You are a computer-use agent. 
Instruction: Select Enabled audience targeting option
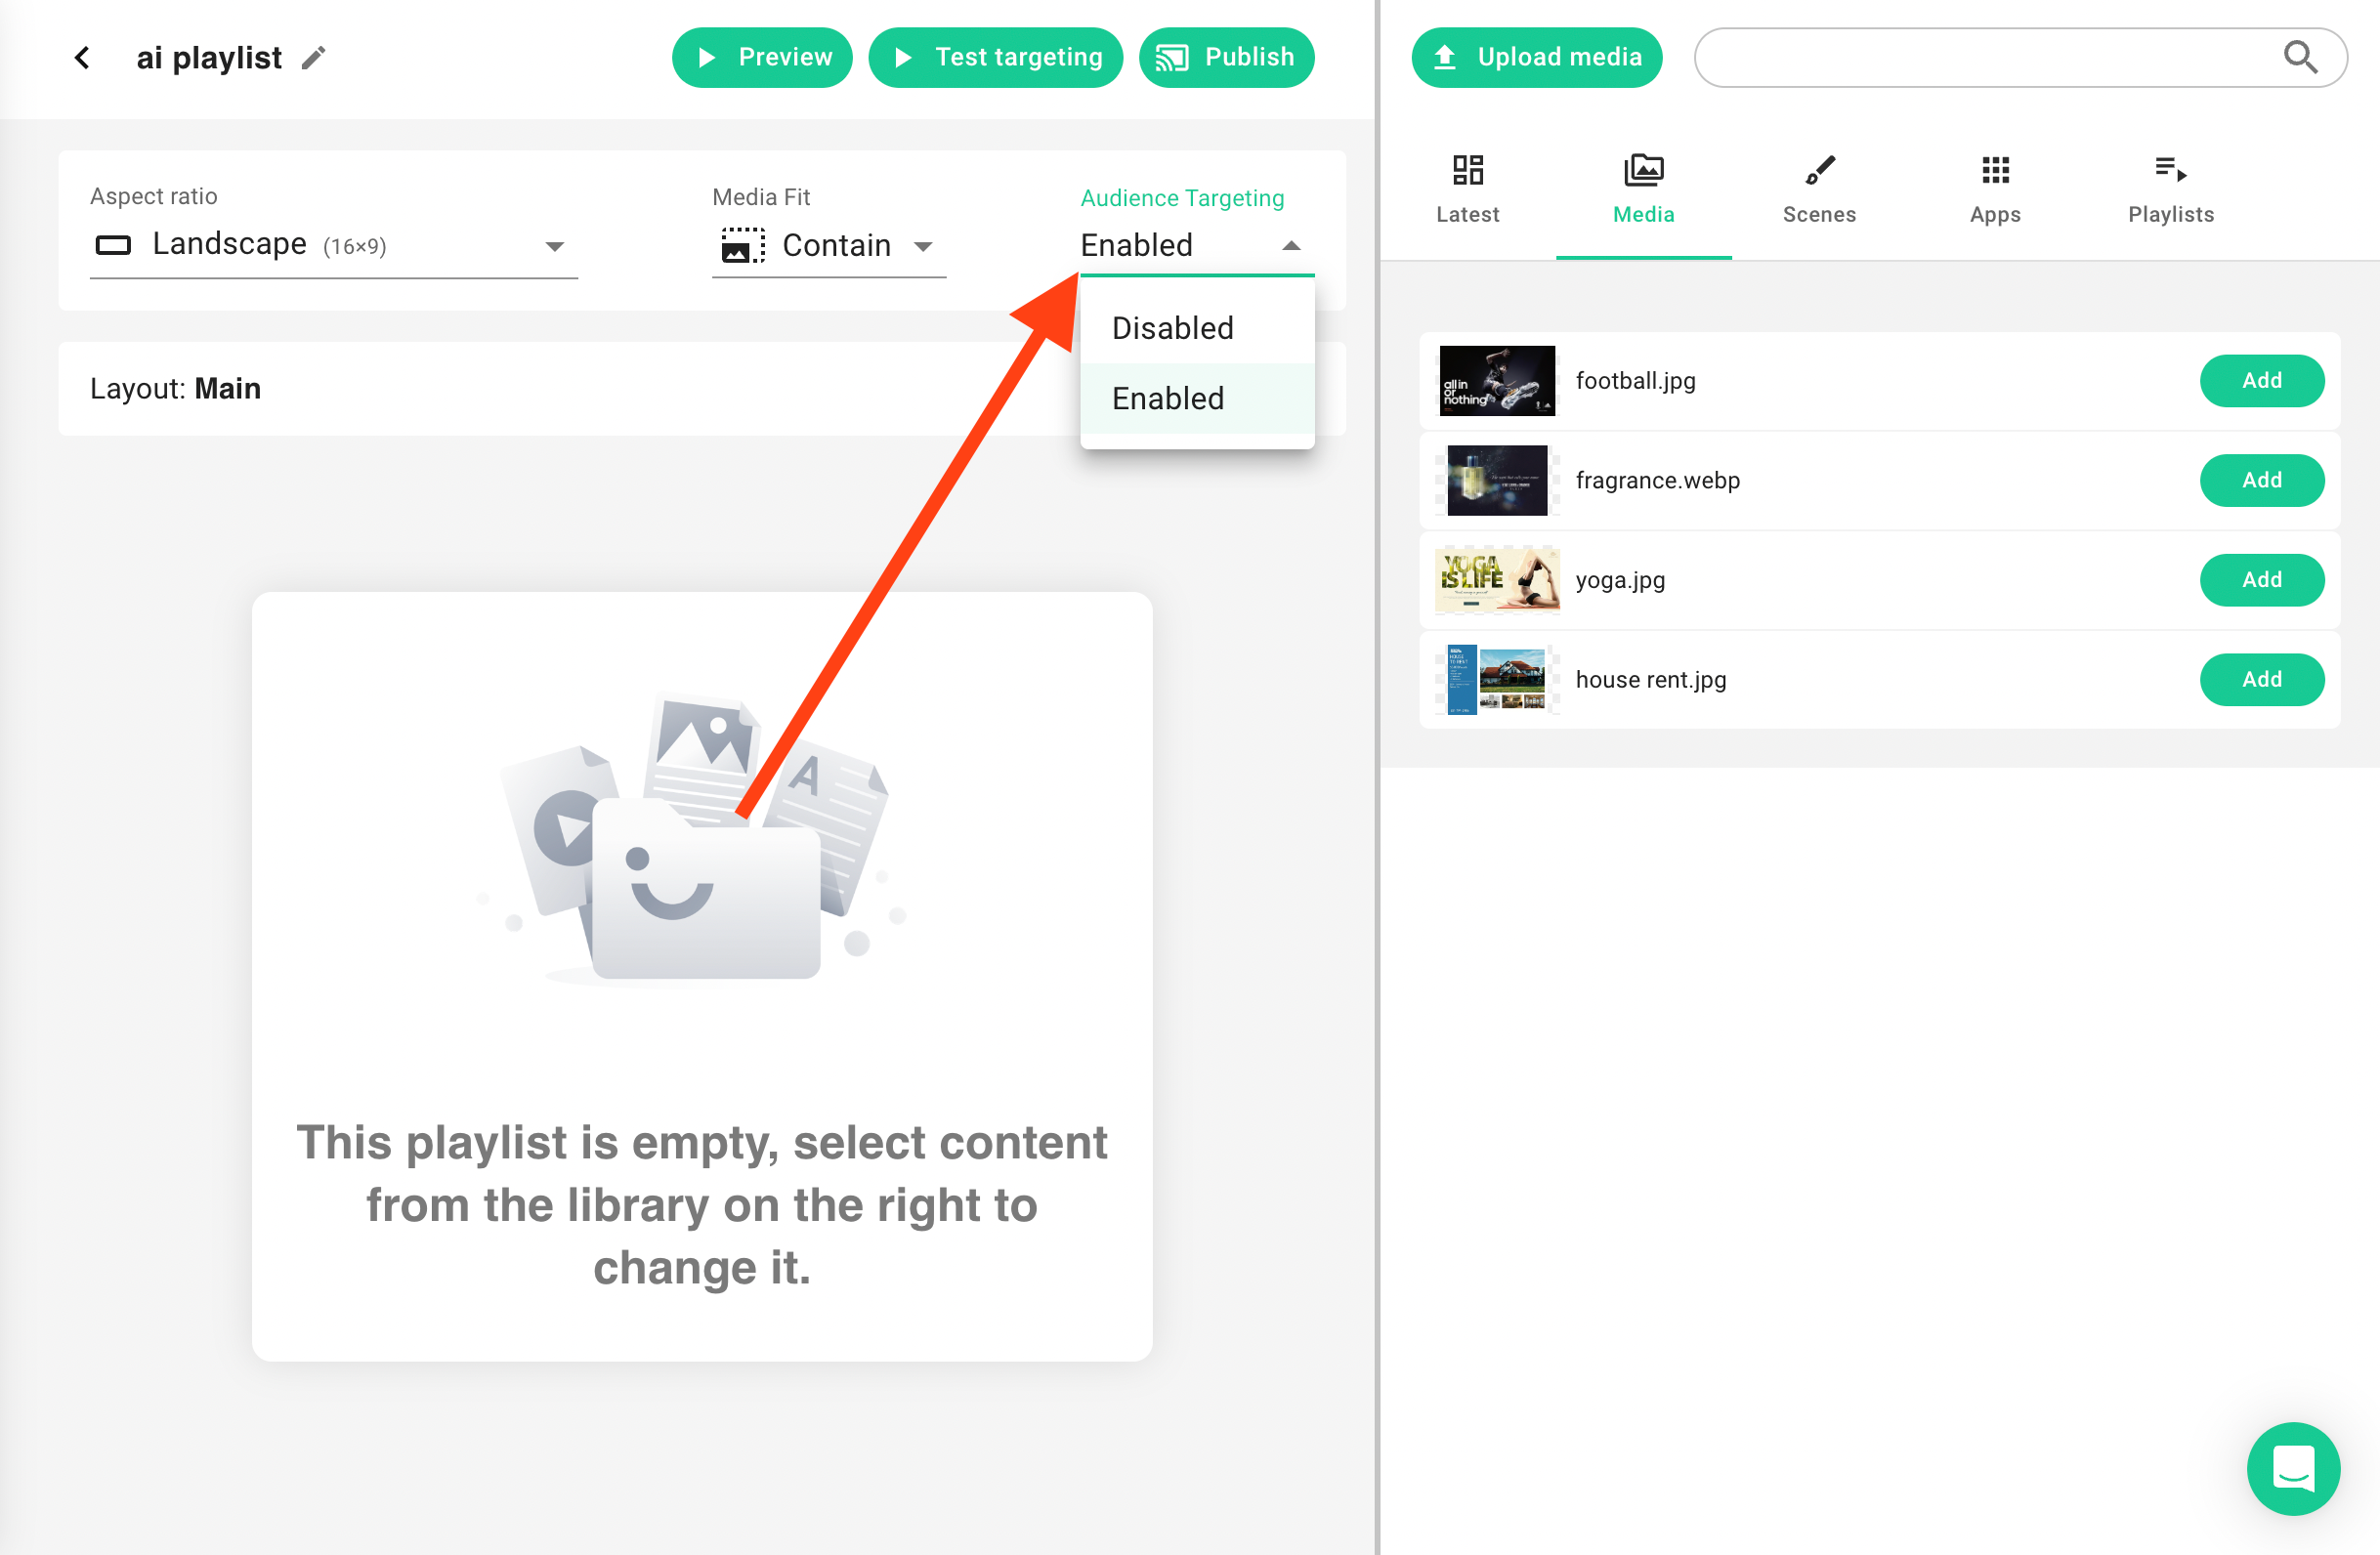click(1168, 398)
